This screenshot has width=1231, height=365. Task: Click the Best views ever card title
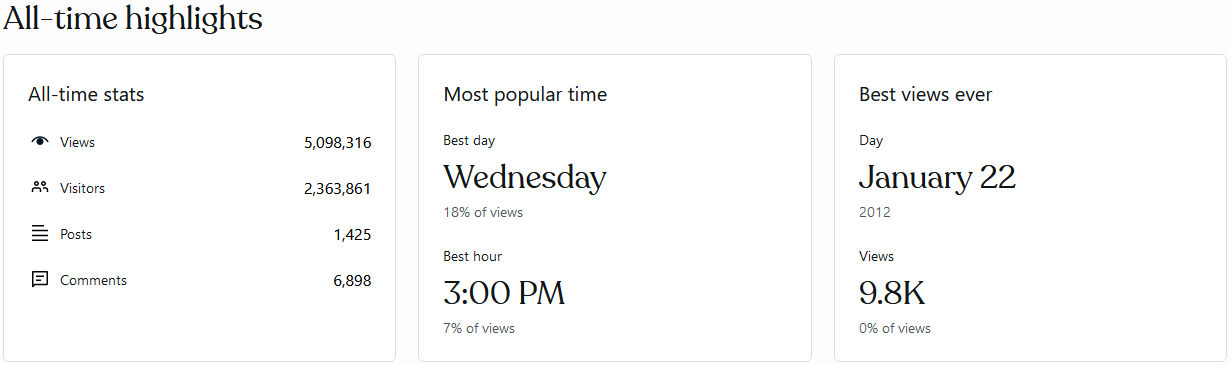926,95
